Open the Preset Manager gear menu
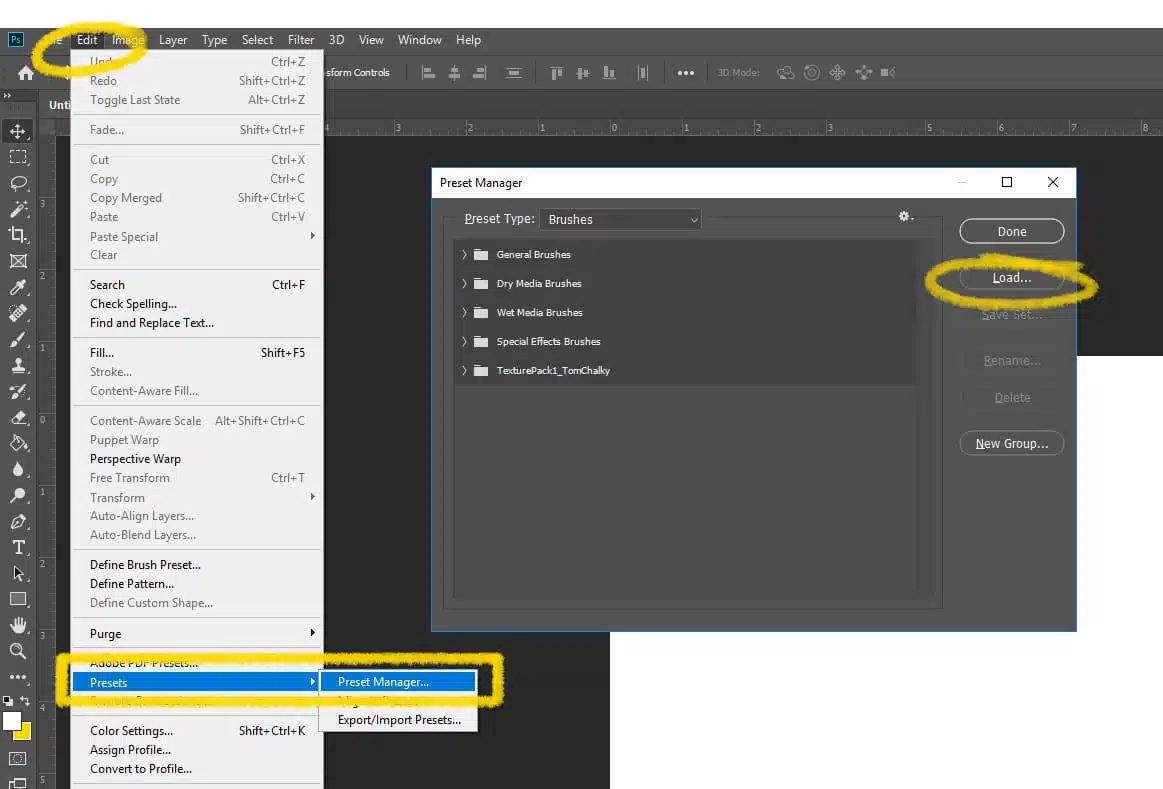The height and width of the screenshot is (789, 1163). point(906,217)
